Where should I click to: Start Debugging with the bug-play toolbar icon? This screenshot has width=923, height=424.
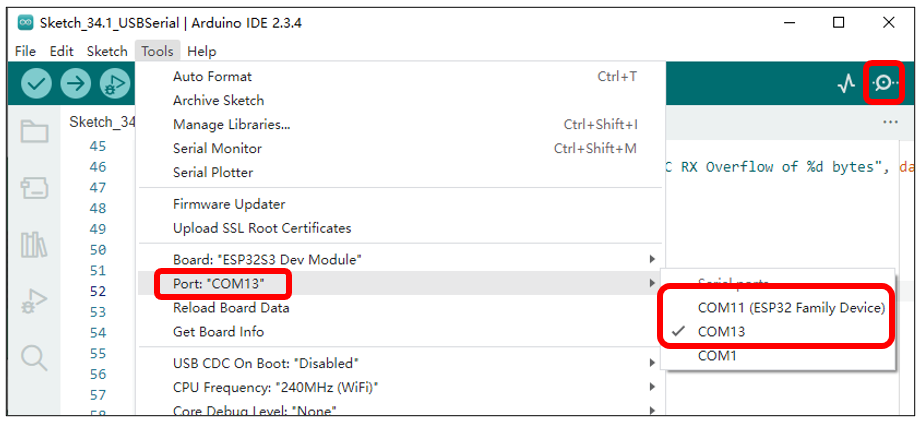115,84
